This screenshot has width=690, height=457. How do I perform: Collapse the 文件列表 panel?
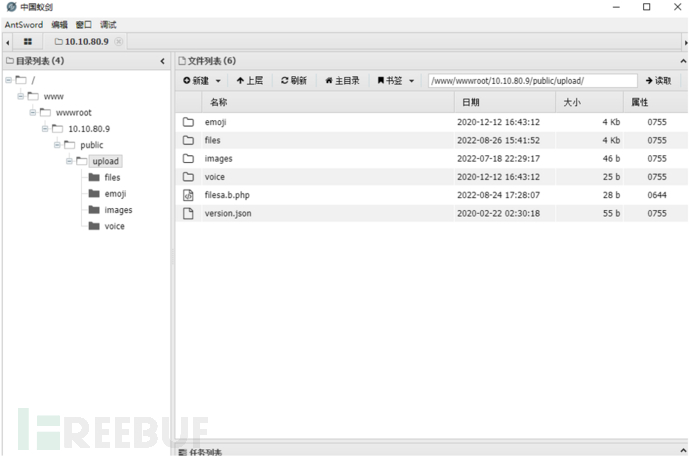point(683,61)
